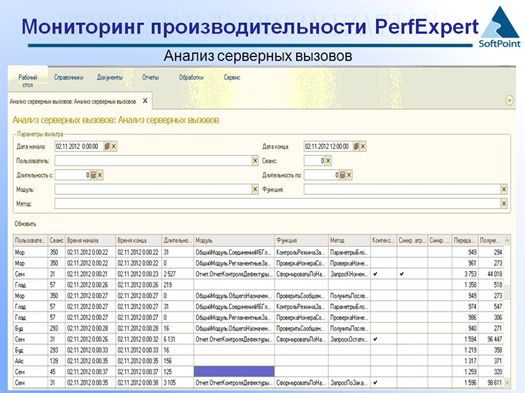The image size is (525, 393).
Task: Click the Обновить button
Action: click(x=25, y=224)
